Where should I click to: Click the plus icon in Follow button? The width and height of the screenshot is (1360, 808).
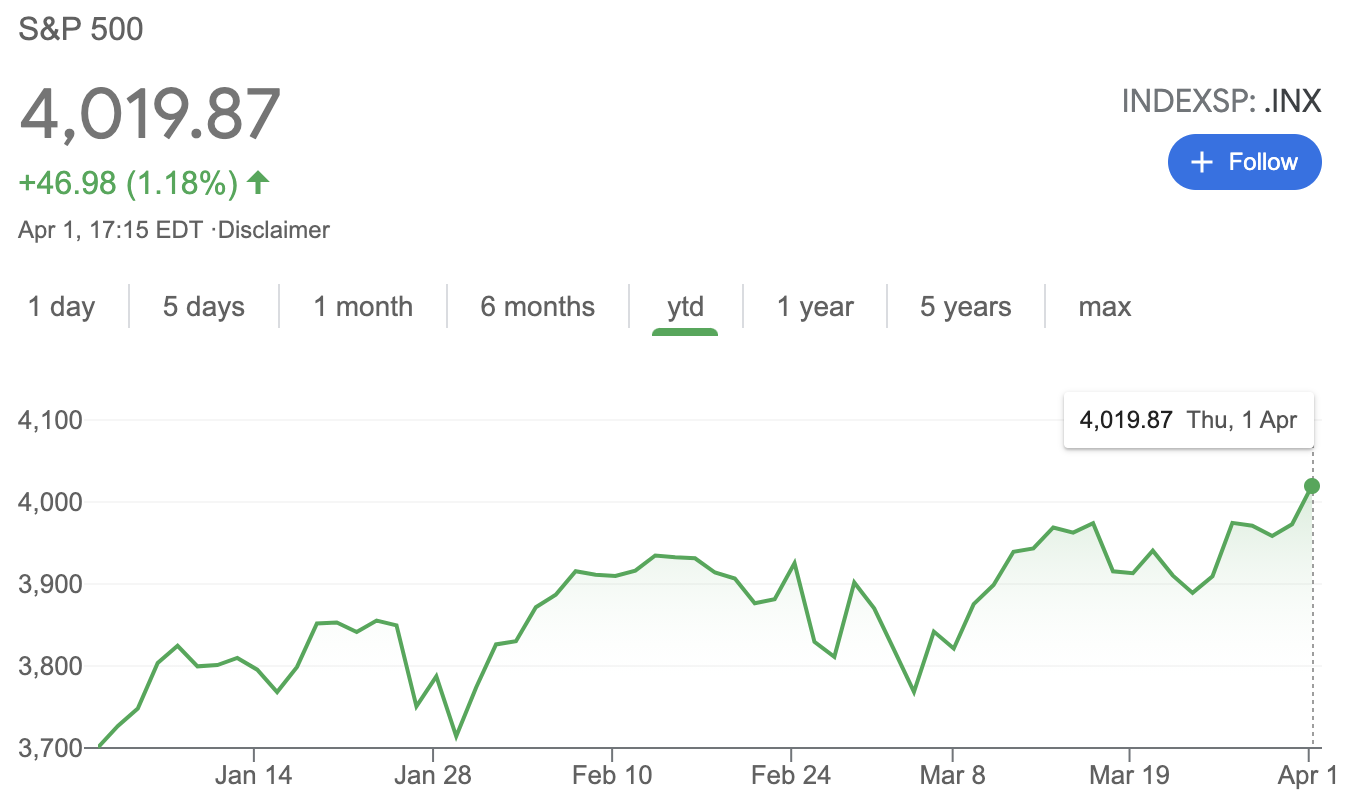[x=1203, y=162]
